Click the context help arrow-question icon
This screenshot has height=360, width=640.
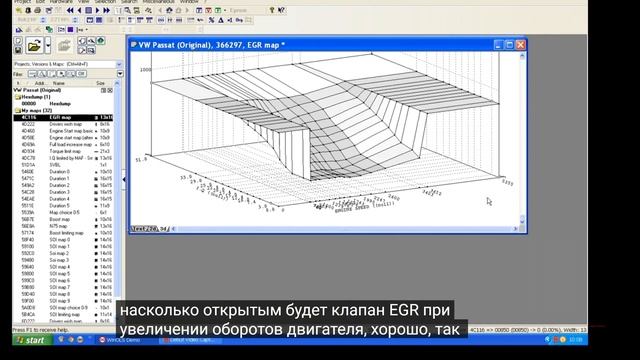(x=281, y=10)
